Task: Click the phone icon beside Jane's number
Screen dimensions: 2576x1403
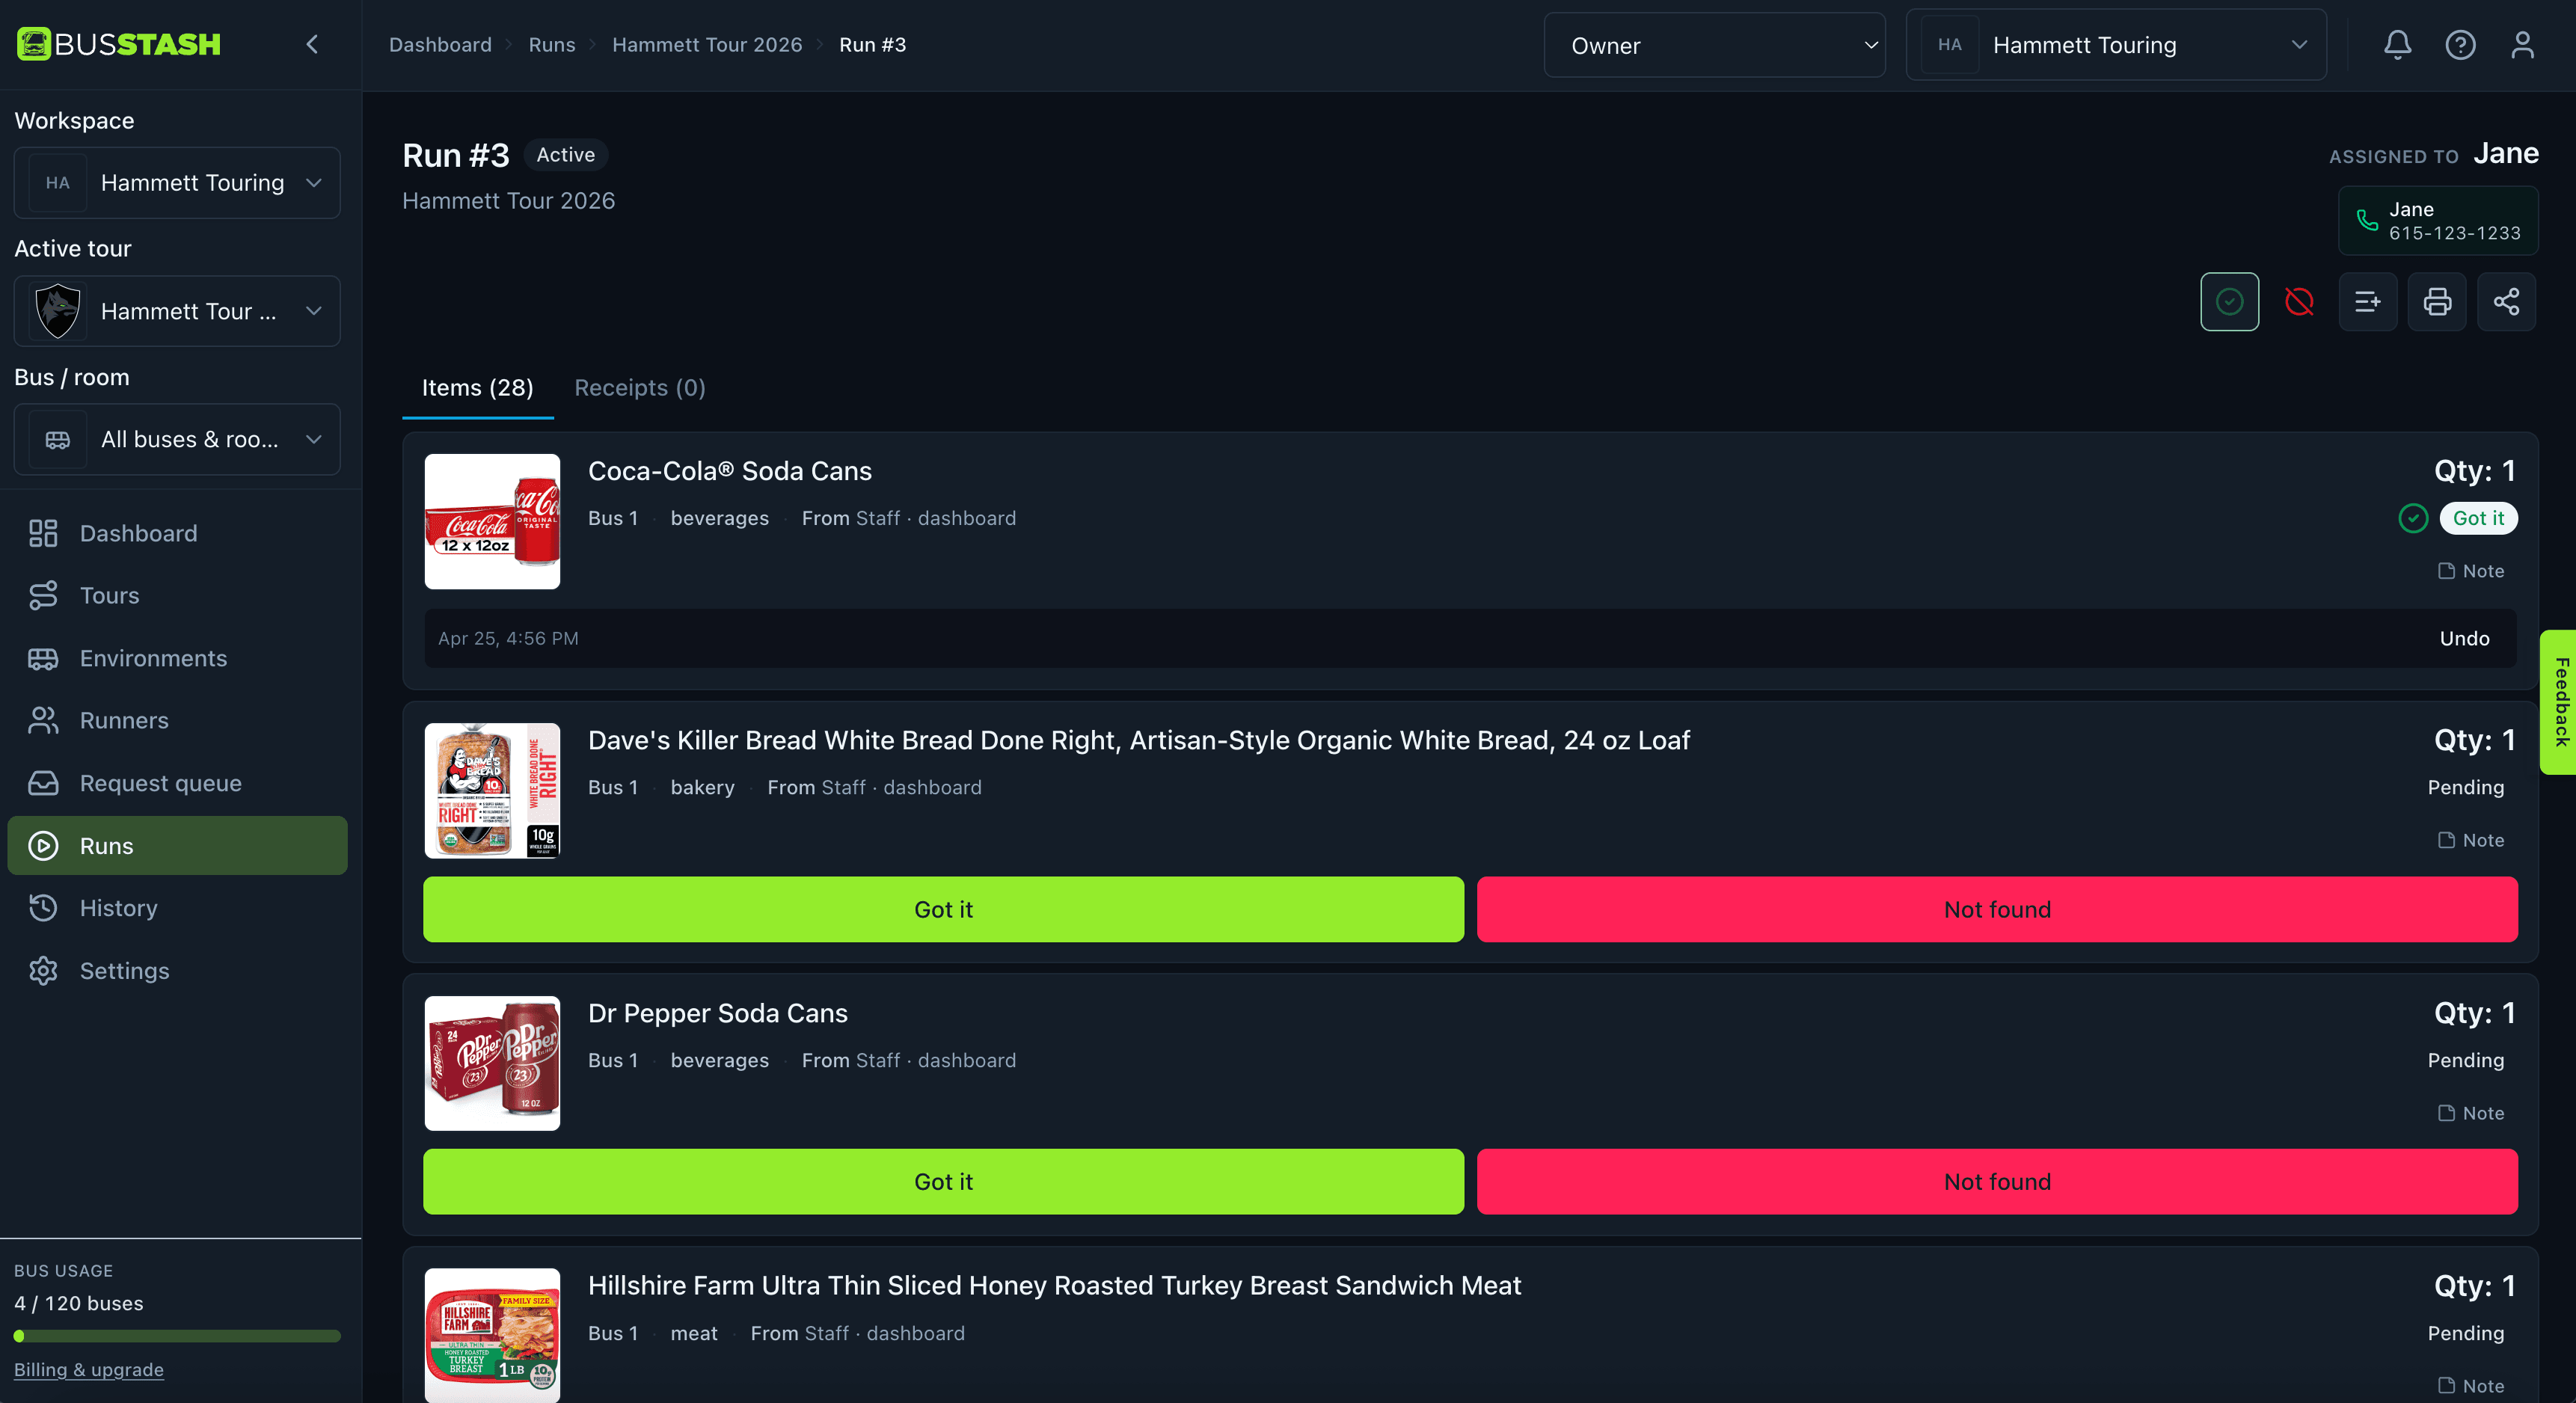Action: [2367, 221]
